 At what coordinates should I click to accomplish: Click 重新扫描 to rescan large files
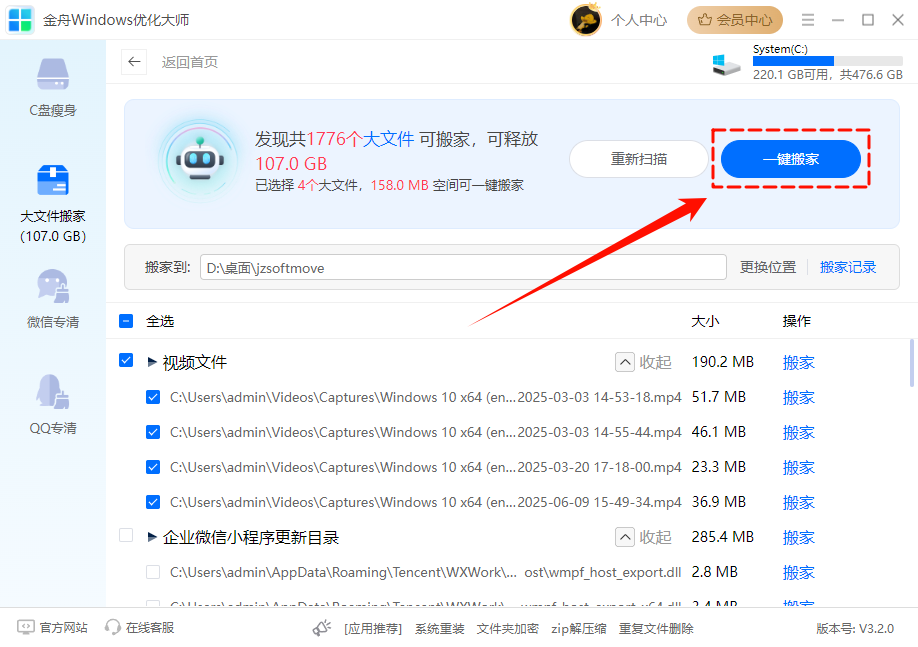pyautogui.click(x=638, y=158)
